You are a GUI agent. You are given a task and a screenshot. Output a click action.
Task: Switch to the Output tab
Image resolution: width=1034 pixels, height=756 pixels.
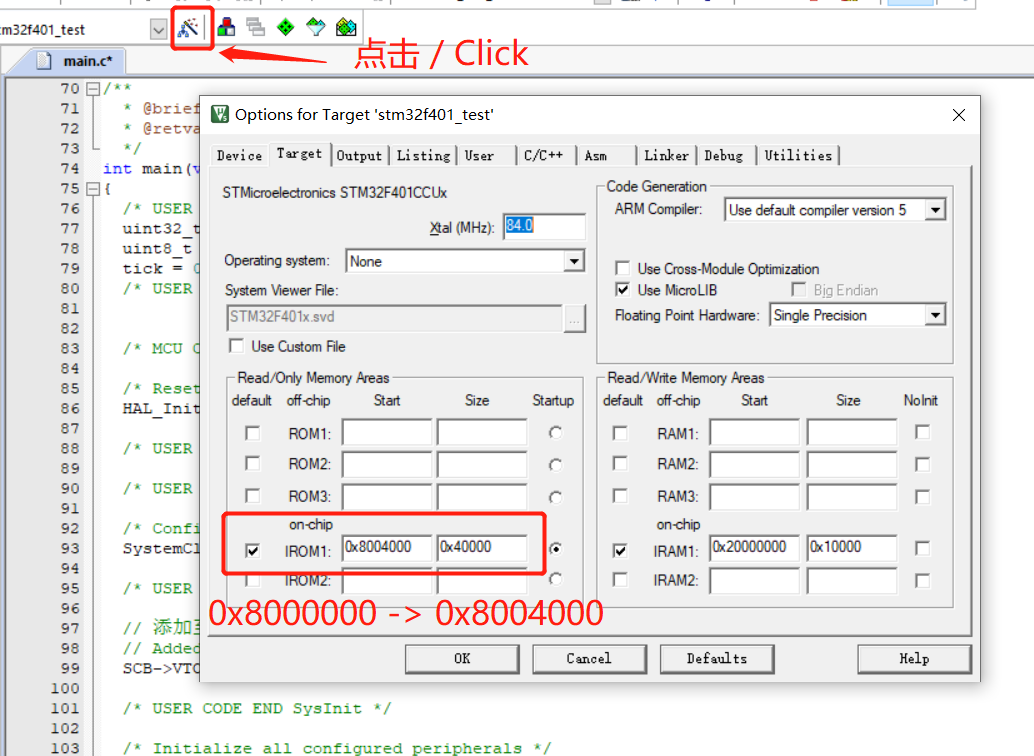click(x=359, y=156)
